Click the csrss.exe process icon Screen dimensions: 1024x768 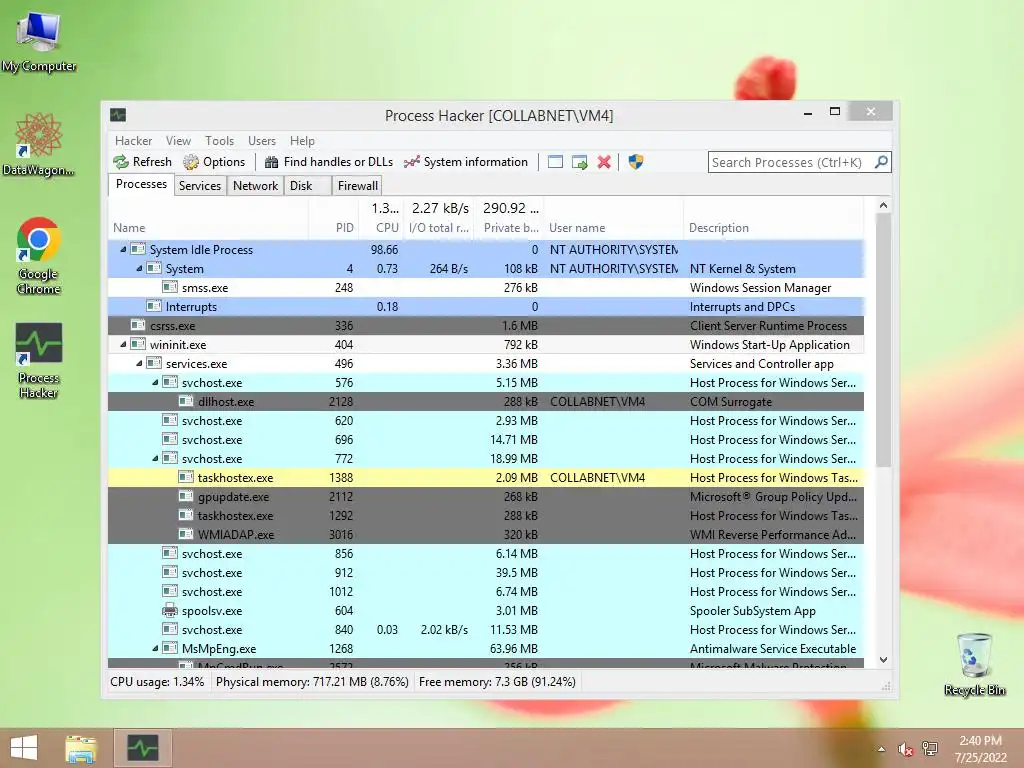click(138, 325)
